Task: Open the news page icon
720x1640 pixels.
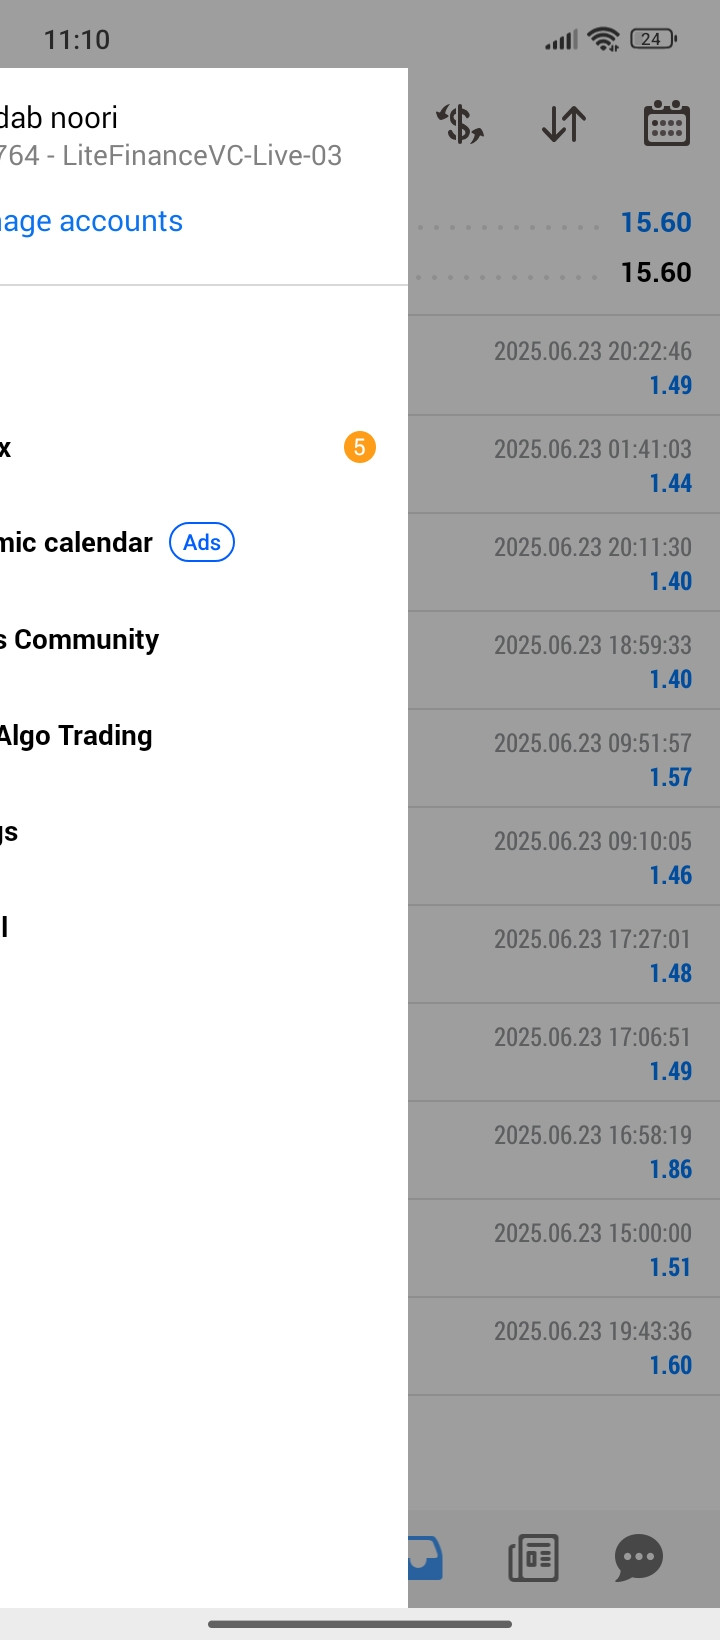Action: point(533,1557)
